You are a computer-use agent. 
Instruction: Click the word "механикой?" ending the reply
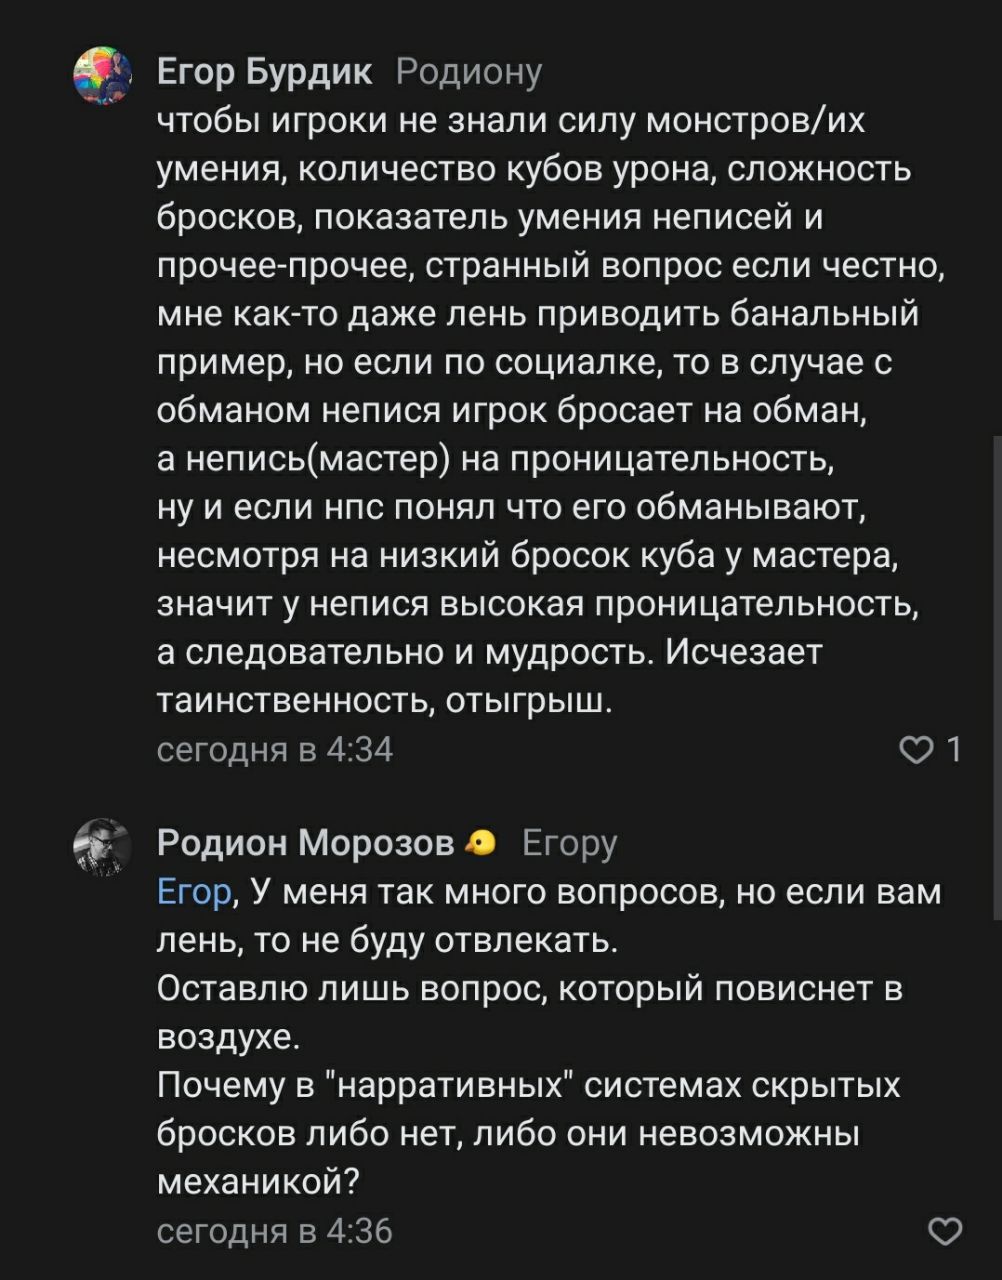click(x=259, y=1183)
